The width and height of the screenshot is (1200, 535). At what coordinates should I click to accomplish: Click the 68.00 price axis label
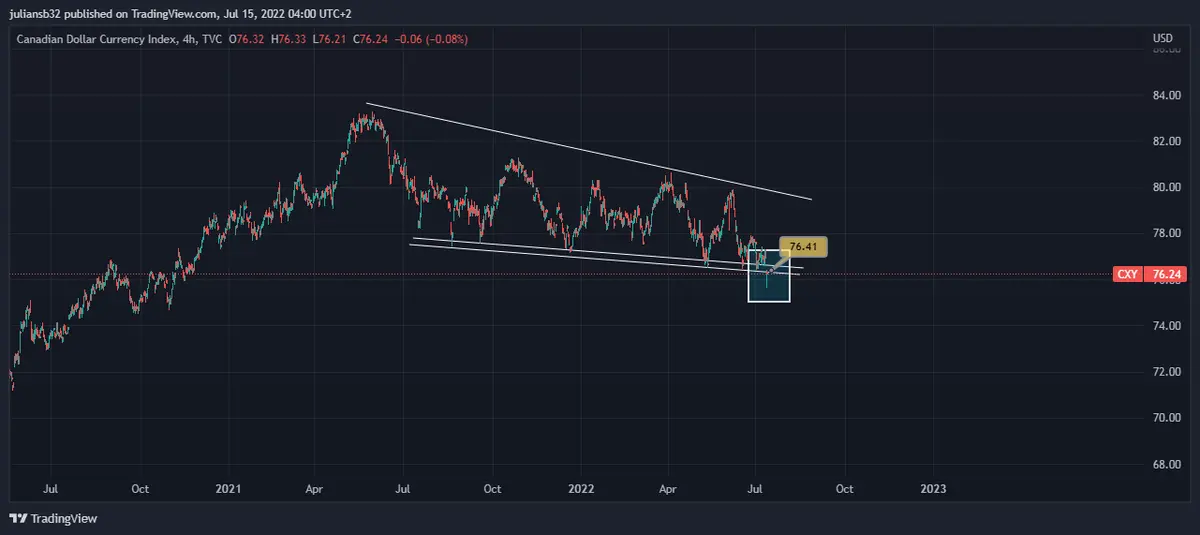(x=1165, y=464)
